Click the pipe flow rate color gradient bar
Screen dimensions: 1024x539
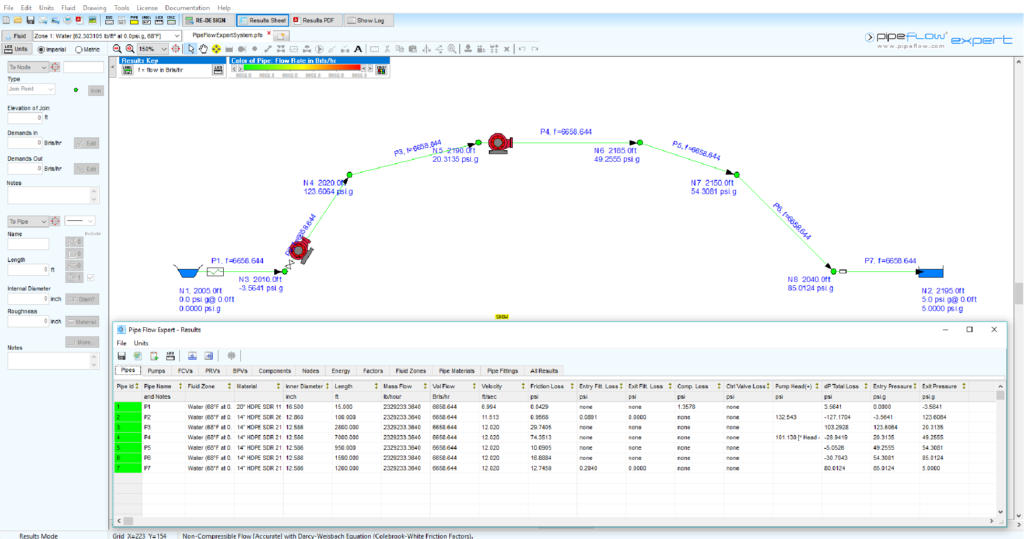[302, 67]
